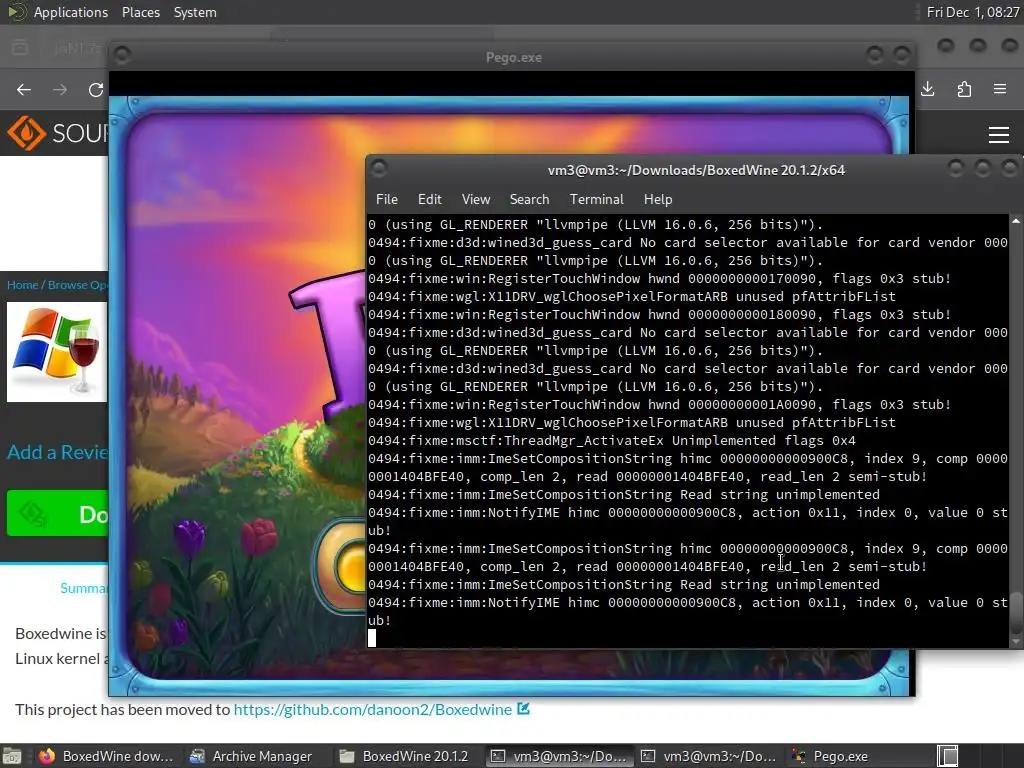Open the browser hamburger menu
This screenshot has width=1024, height=768.
(x=1000, y=89)
